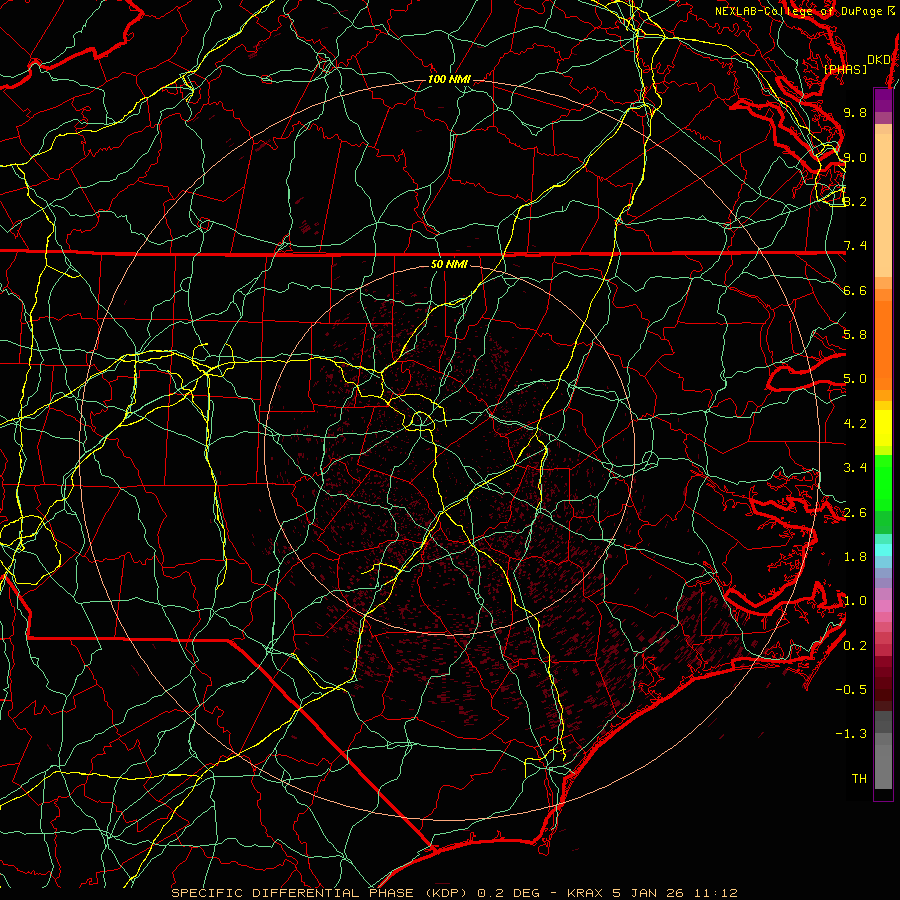Image resolution: width=900 pixels, height=900 pixels.
Task: Select the 7.4 value on the color scale
Action: [x=855, y=246]
